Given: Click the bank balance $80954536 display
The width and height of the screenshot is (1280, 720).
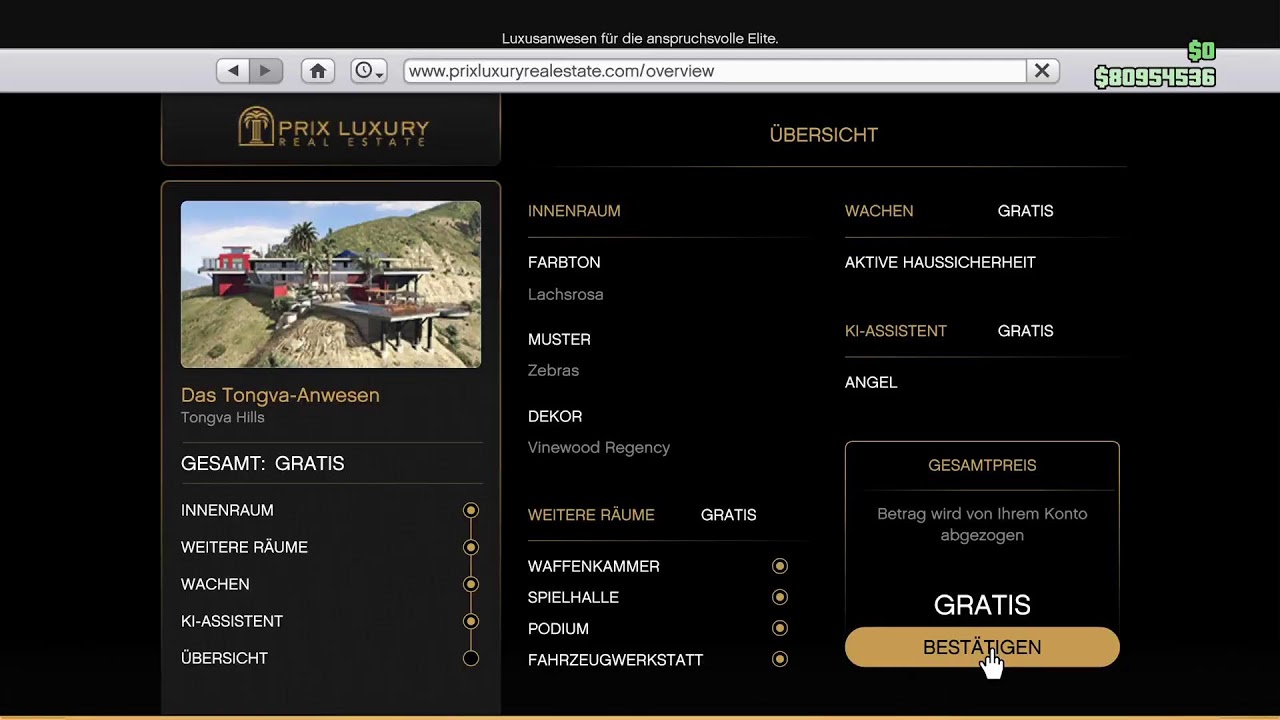Looking at the screenshot, I should point(1155,77).
